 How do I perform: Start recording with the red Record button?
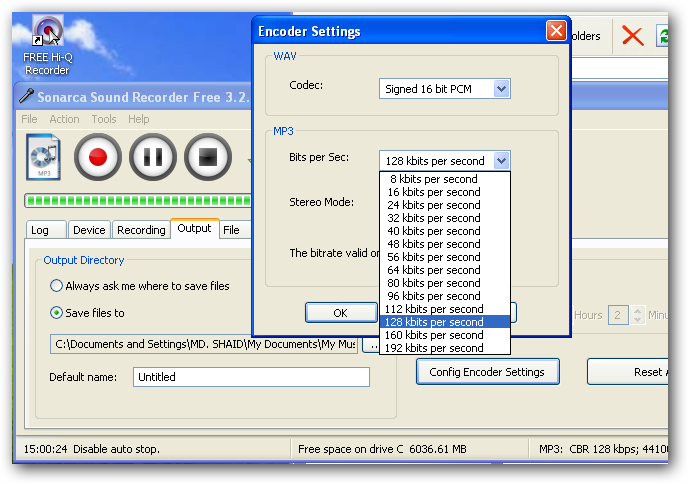click(97, 157)
